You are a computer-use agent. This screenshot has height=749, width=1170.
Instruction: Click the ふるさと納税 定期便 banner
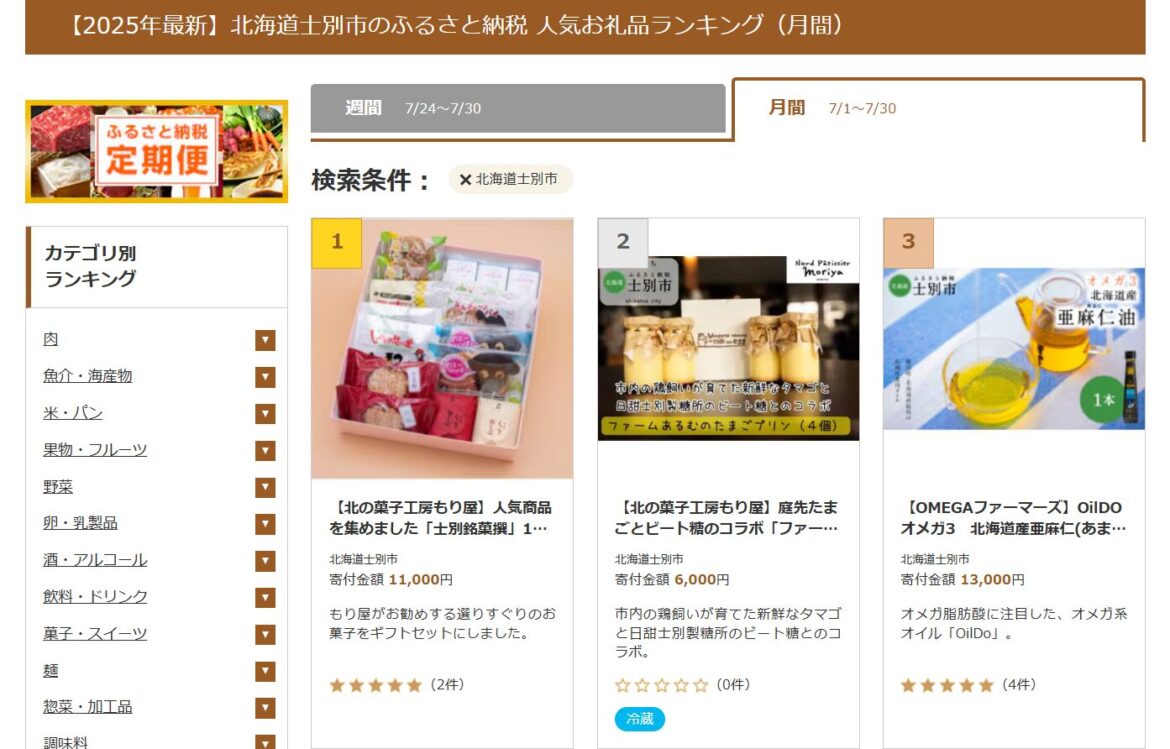pos(157,151)
